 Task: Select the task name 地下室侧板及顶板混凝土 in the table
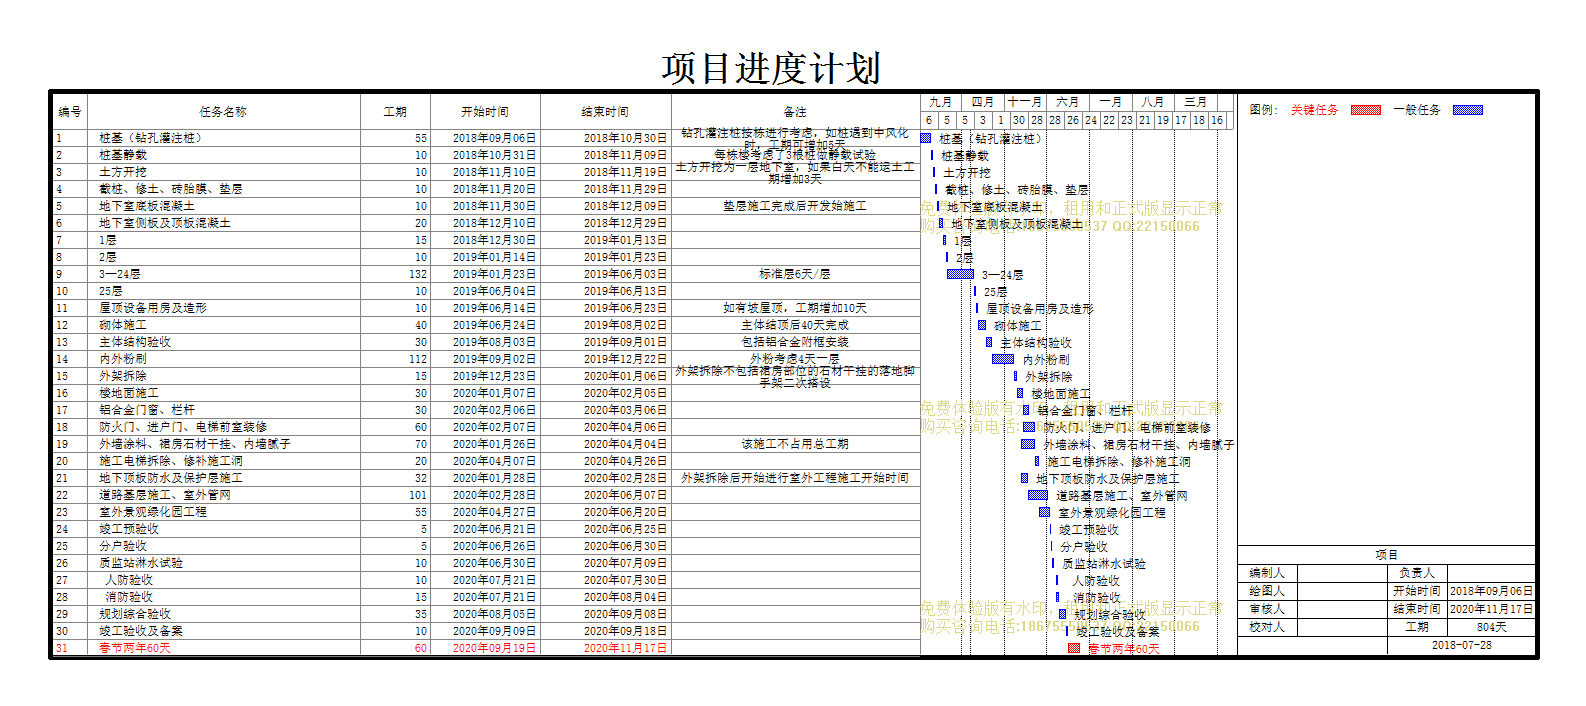165,223
